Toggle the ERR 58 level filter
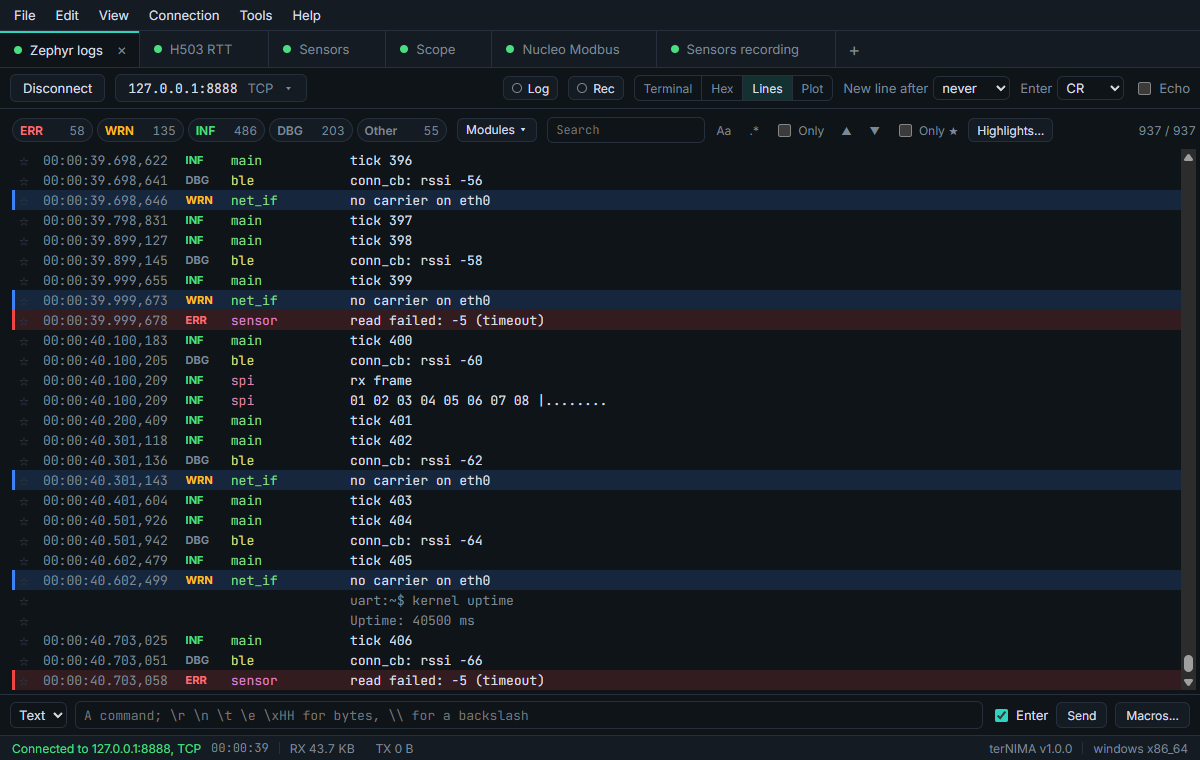The image size is (1200, 760). 52,131
